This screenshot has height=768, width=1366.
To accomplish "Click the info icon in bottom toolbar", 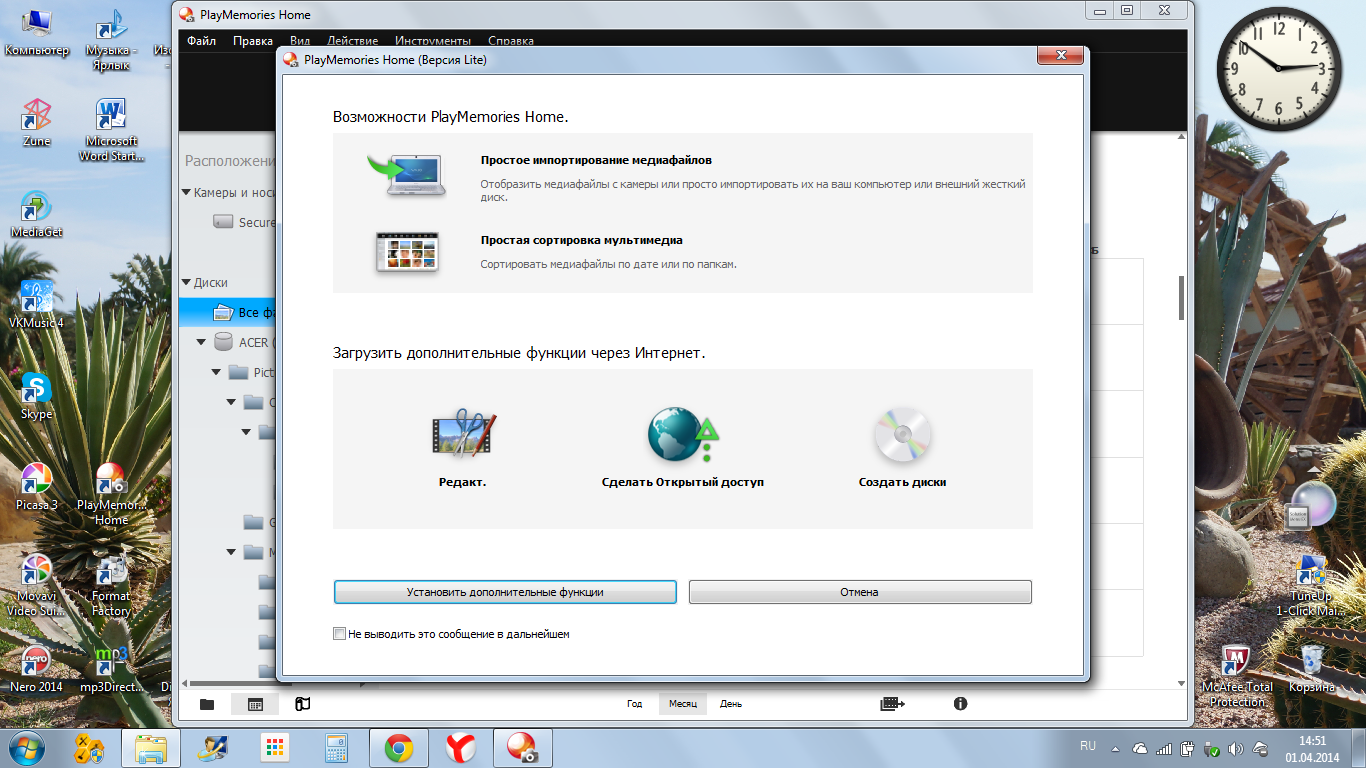I will [x=960, y=704].
